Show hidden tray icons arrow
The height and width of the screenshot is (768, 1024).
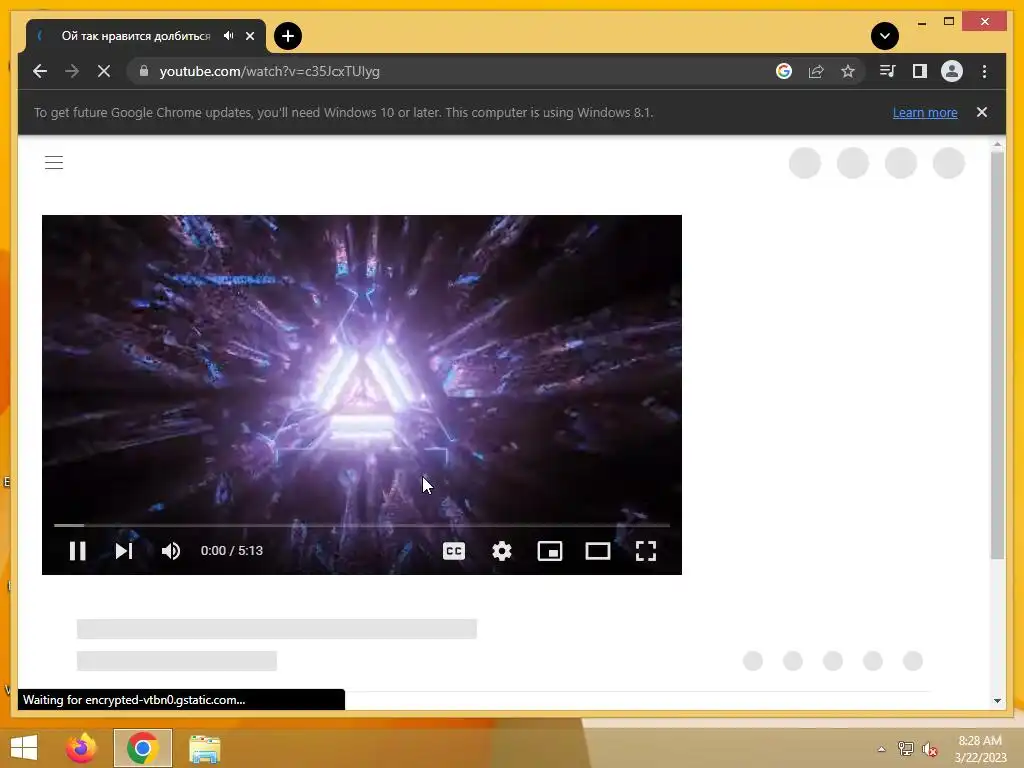point(882,749)
